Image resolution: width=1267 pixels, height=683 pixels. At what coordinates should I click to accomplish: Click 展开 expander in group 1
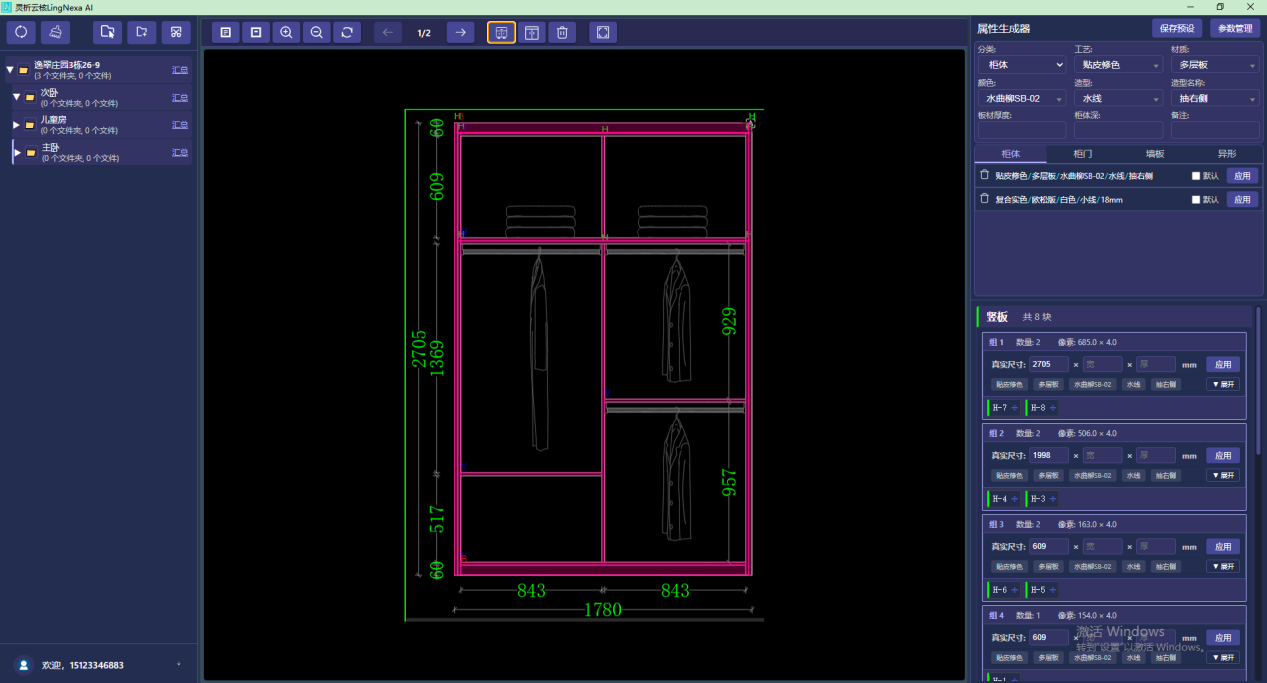click(x=1223, y=384)
